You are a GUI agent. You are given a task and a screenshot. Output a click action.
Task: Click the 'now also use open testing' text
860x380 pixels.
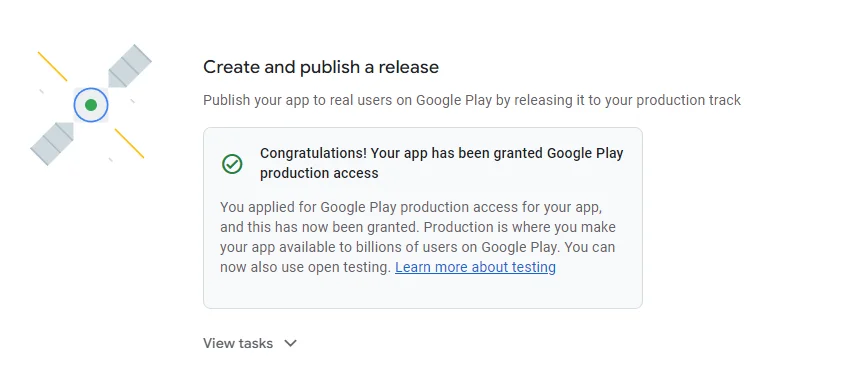305,267
